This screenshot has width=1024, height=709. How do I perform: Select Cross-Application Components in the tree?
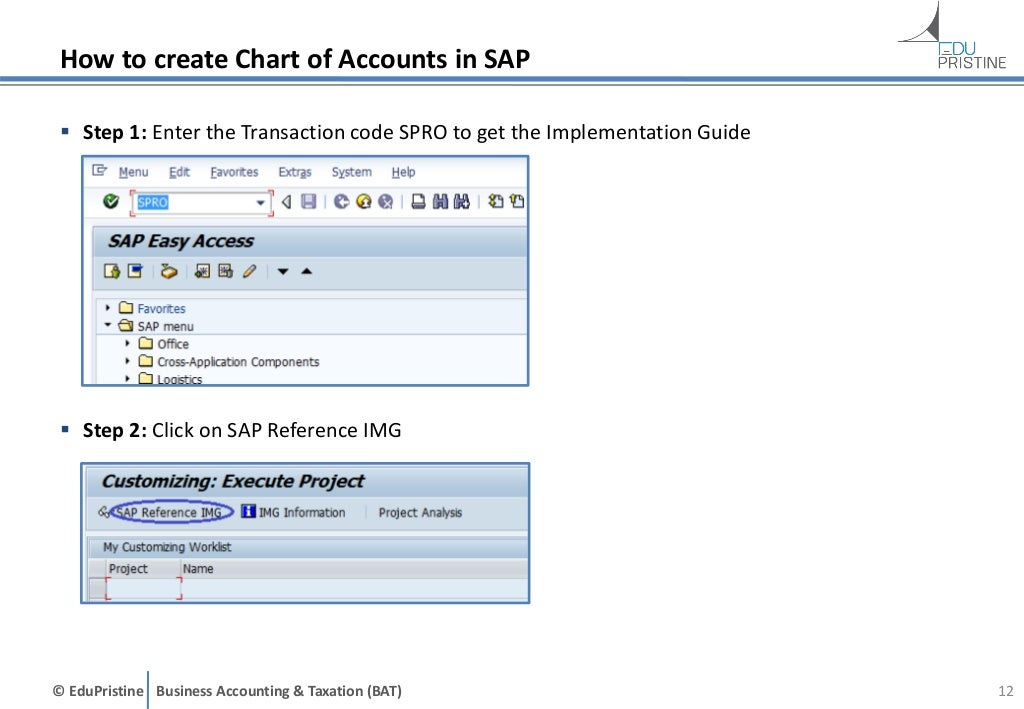coord(238,362)
